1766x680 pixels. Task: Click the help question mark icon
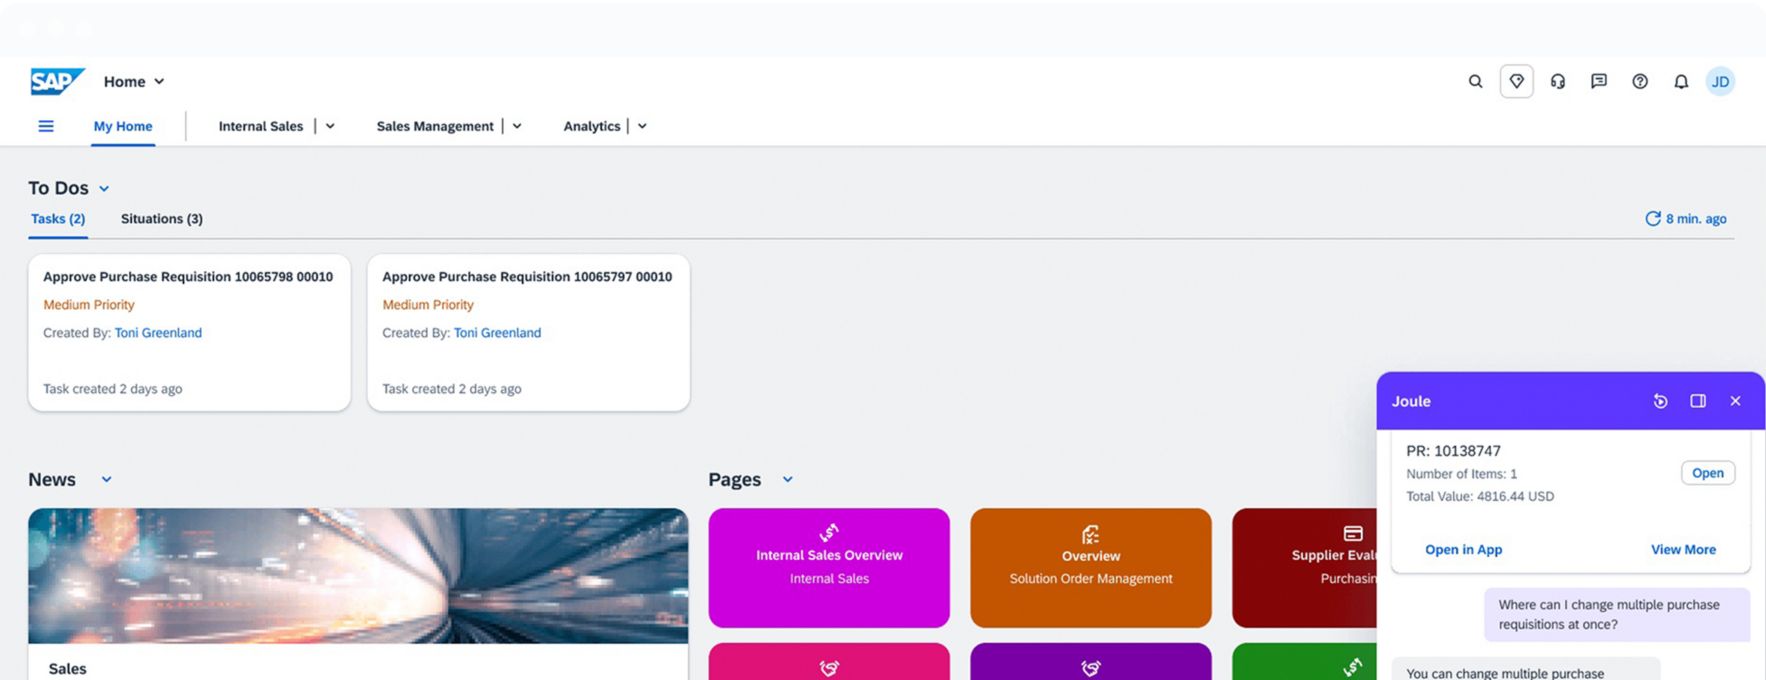pos(1640,82)
